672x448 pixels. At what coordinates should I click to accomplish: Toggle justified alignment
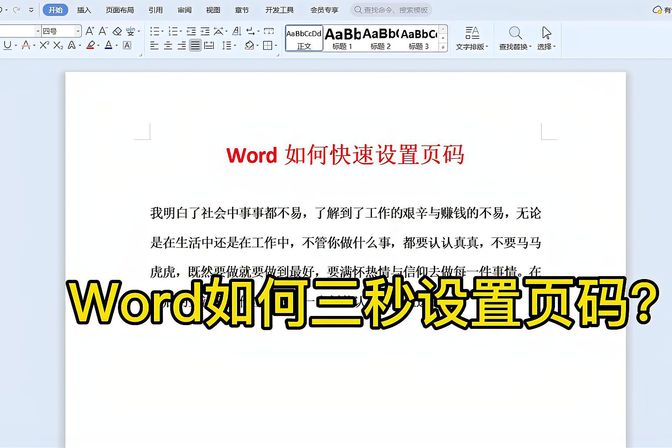195,45
